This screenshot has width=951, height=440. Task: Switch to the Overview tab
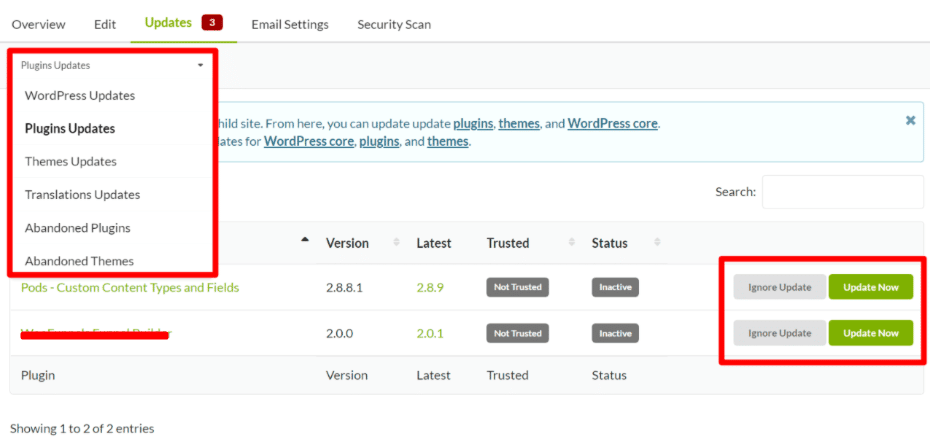pyautogui.click(x=38, y=24)
